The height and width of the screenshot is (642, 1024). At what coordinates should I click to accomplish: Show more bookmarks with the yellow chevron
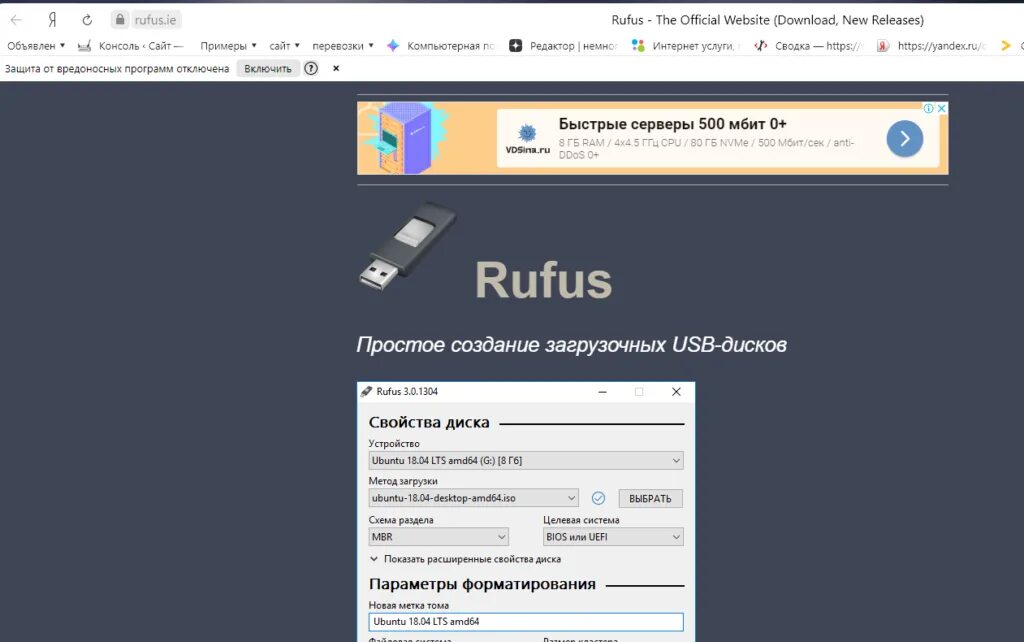pos(1006,46)
